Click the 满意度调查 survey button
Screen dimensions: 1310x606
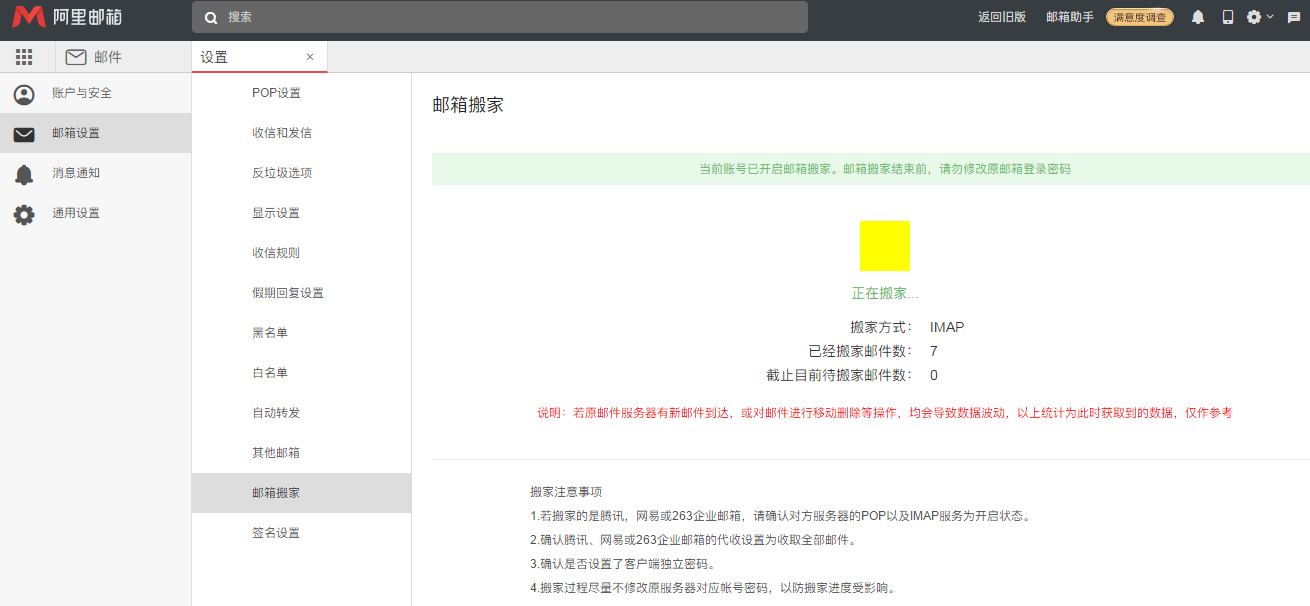tap(1140, 17)
